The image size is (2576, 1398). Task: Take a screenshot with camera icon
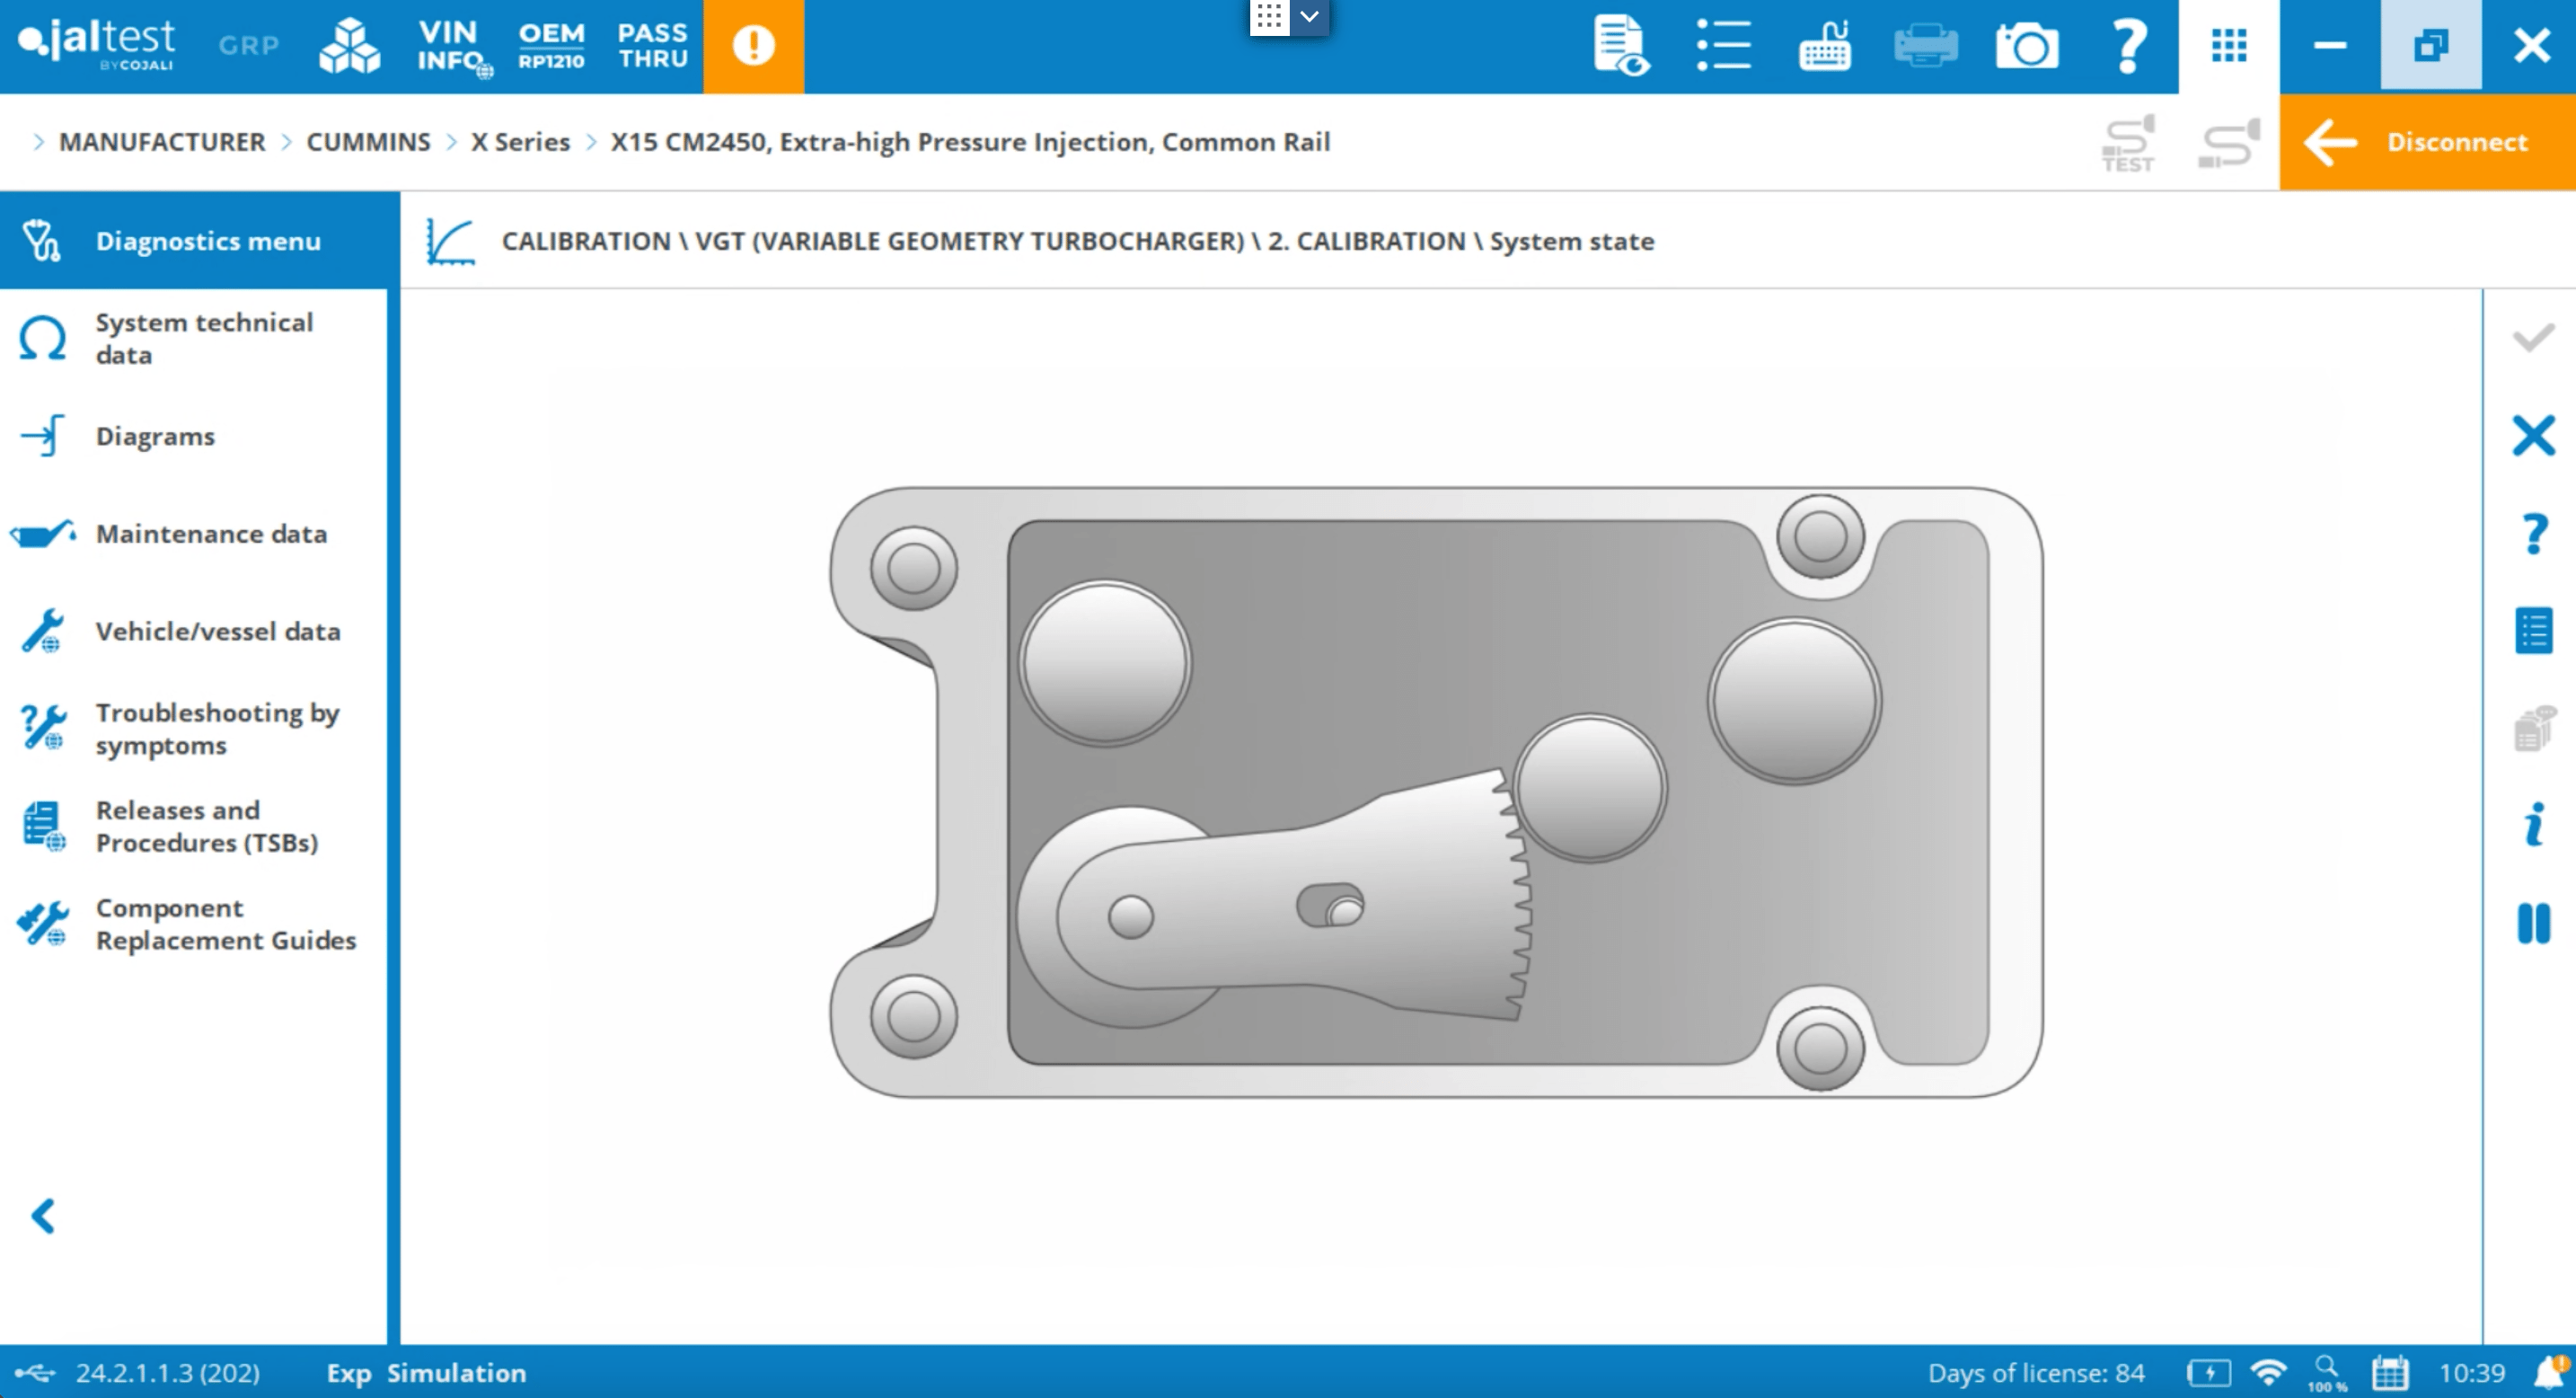2026,46
